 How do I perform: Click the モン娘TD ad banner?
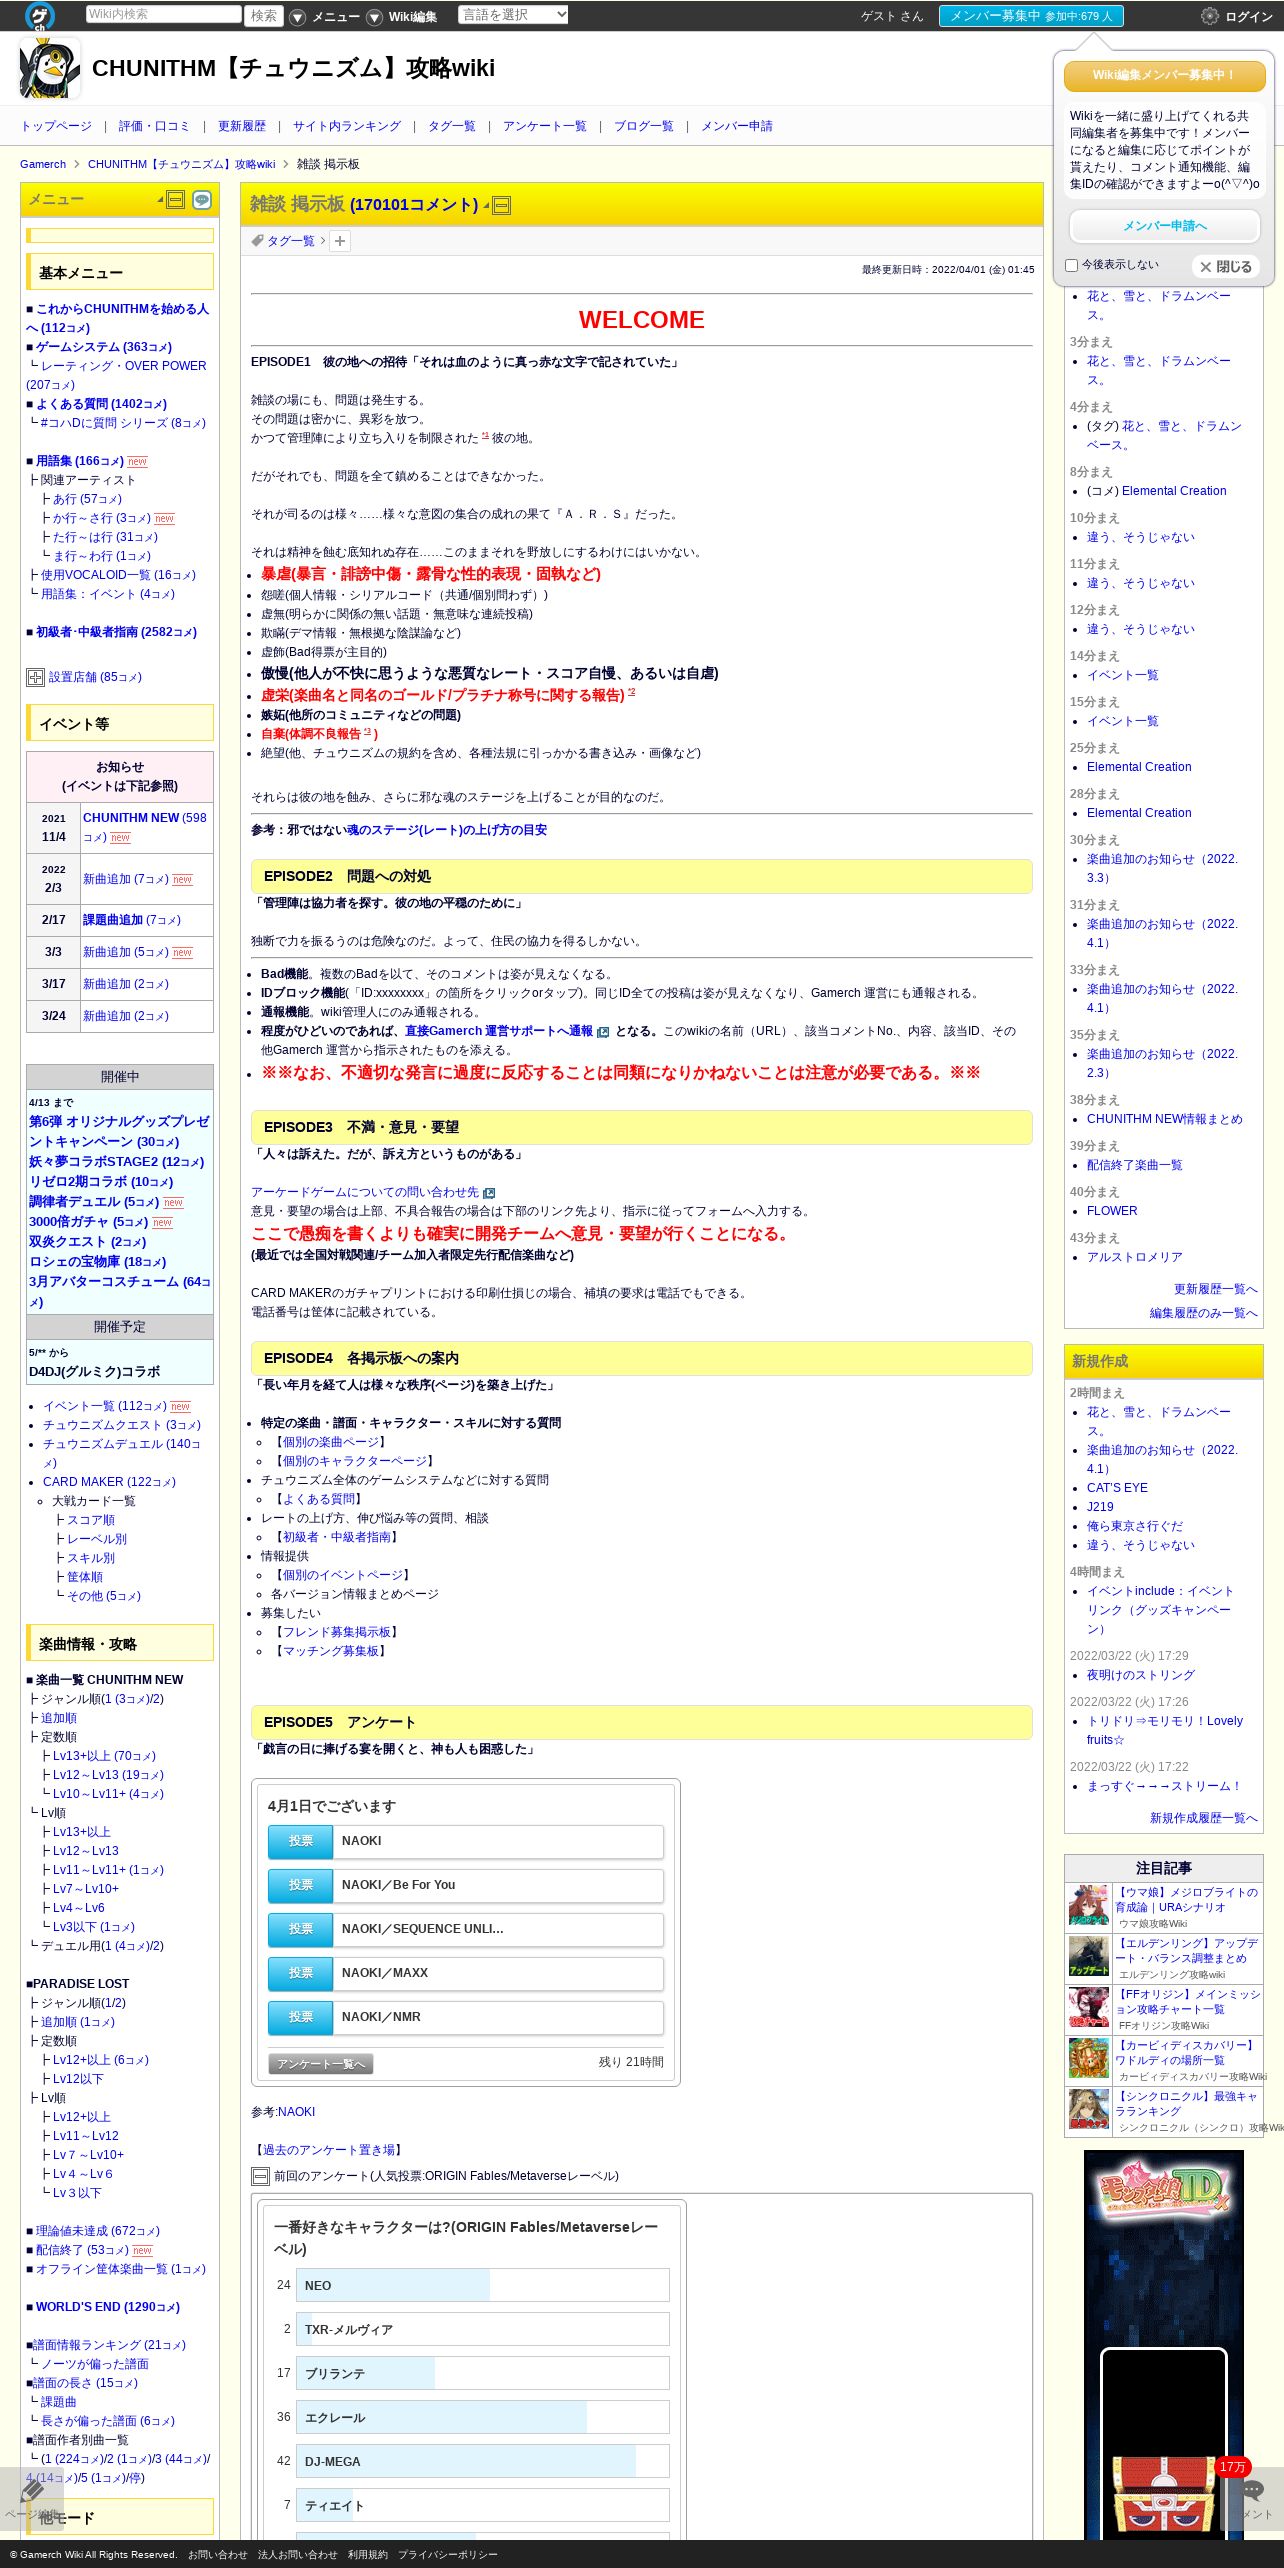(1164, 2344)
